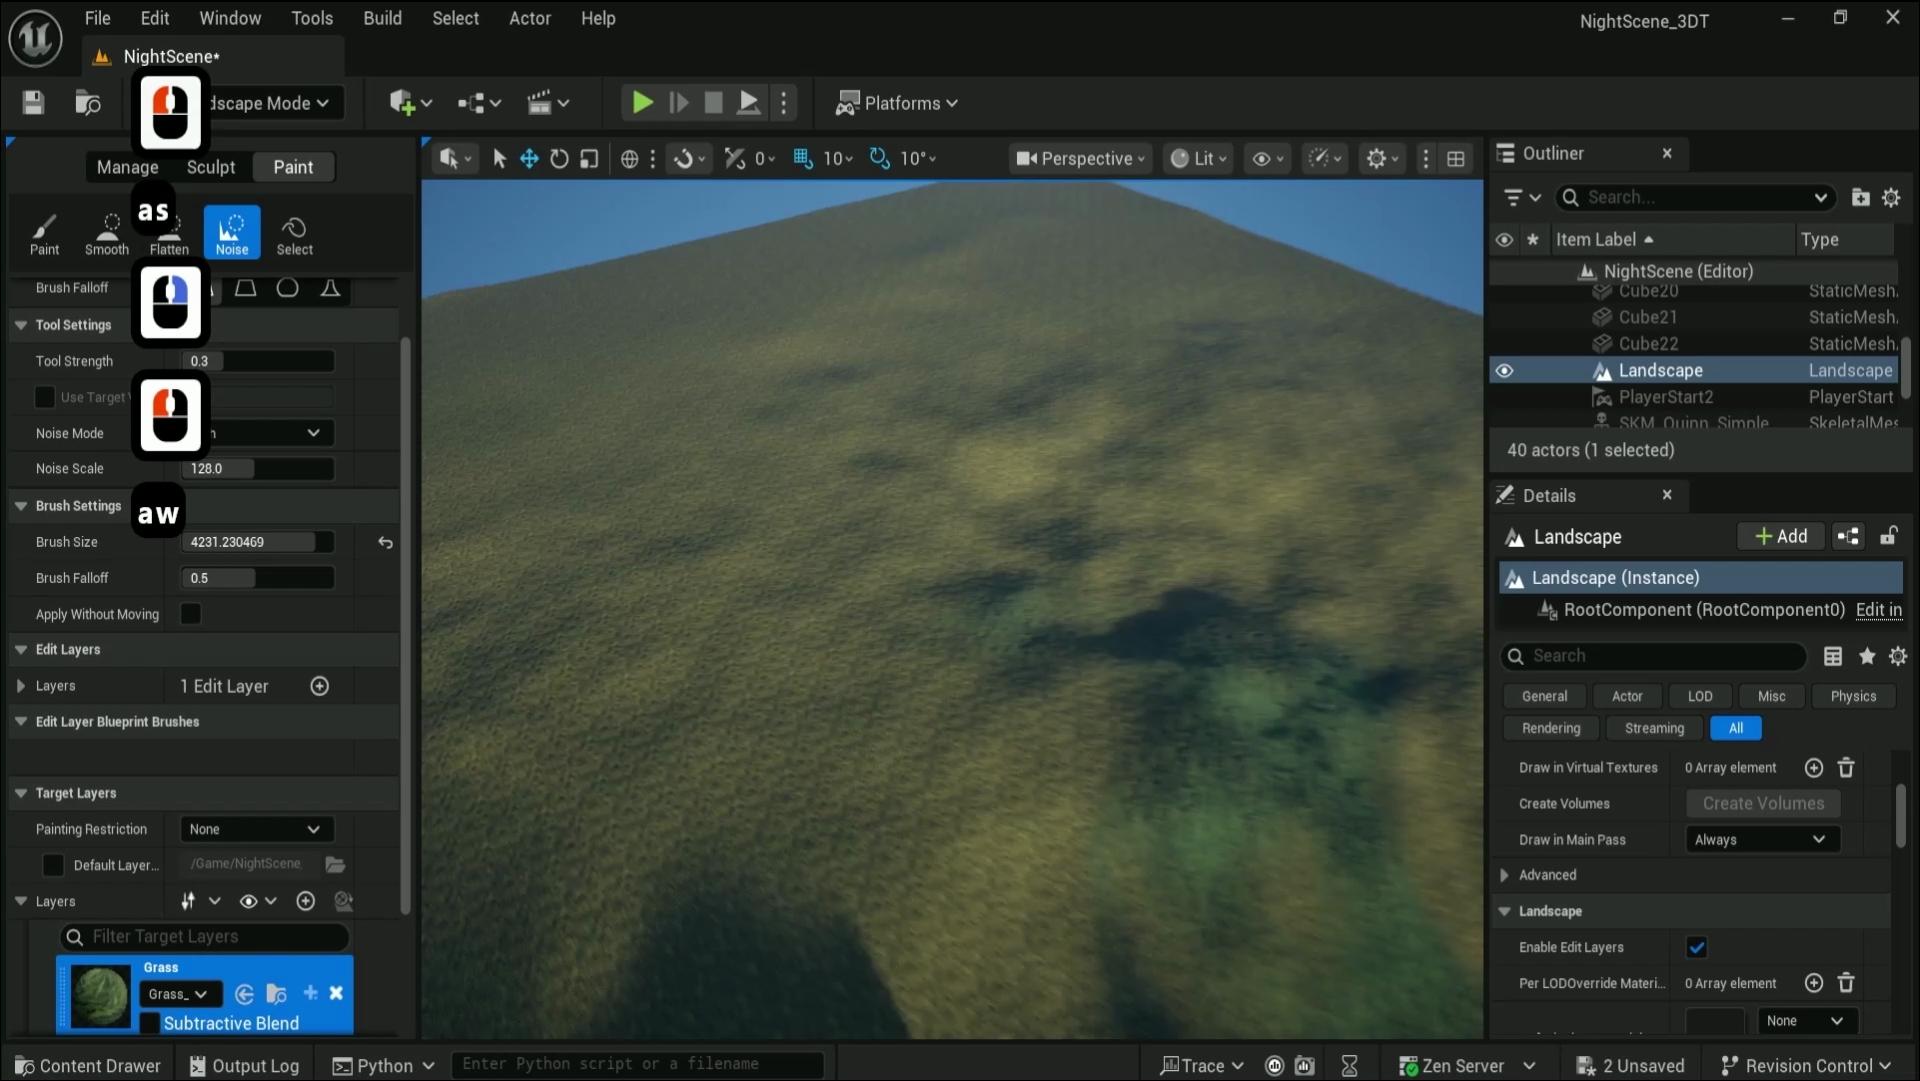
Task: Enable Edit Layers in Landscape details
Action: (x=1696, y=947)
